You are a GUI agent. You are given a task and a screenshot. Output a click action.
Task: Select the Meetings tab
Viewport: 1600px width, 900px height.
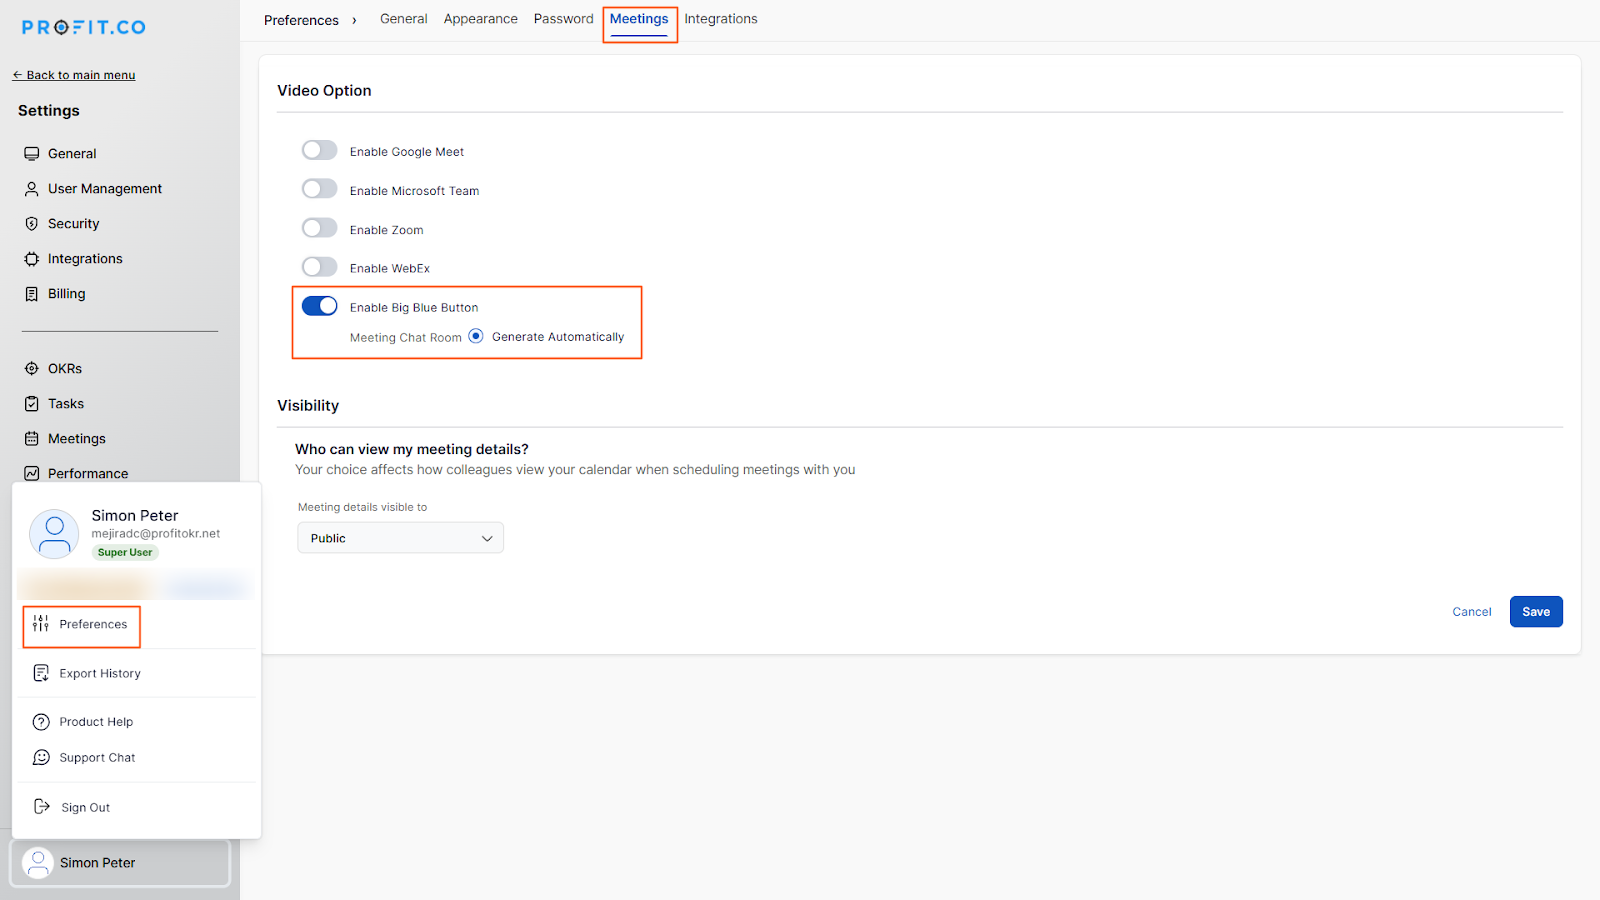click(x=639, y=19)
